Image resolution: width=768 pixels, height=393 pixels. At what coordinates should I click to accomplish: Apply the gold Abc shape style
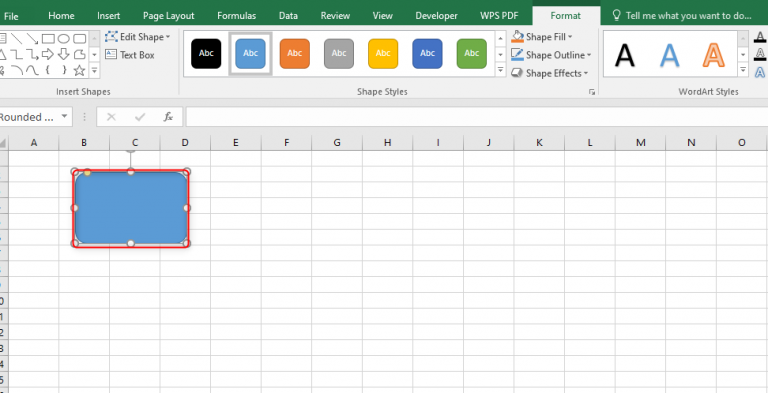tap(383, 53)
